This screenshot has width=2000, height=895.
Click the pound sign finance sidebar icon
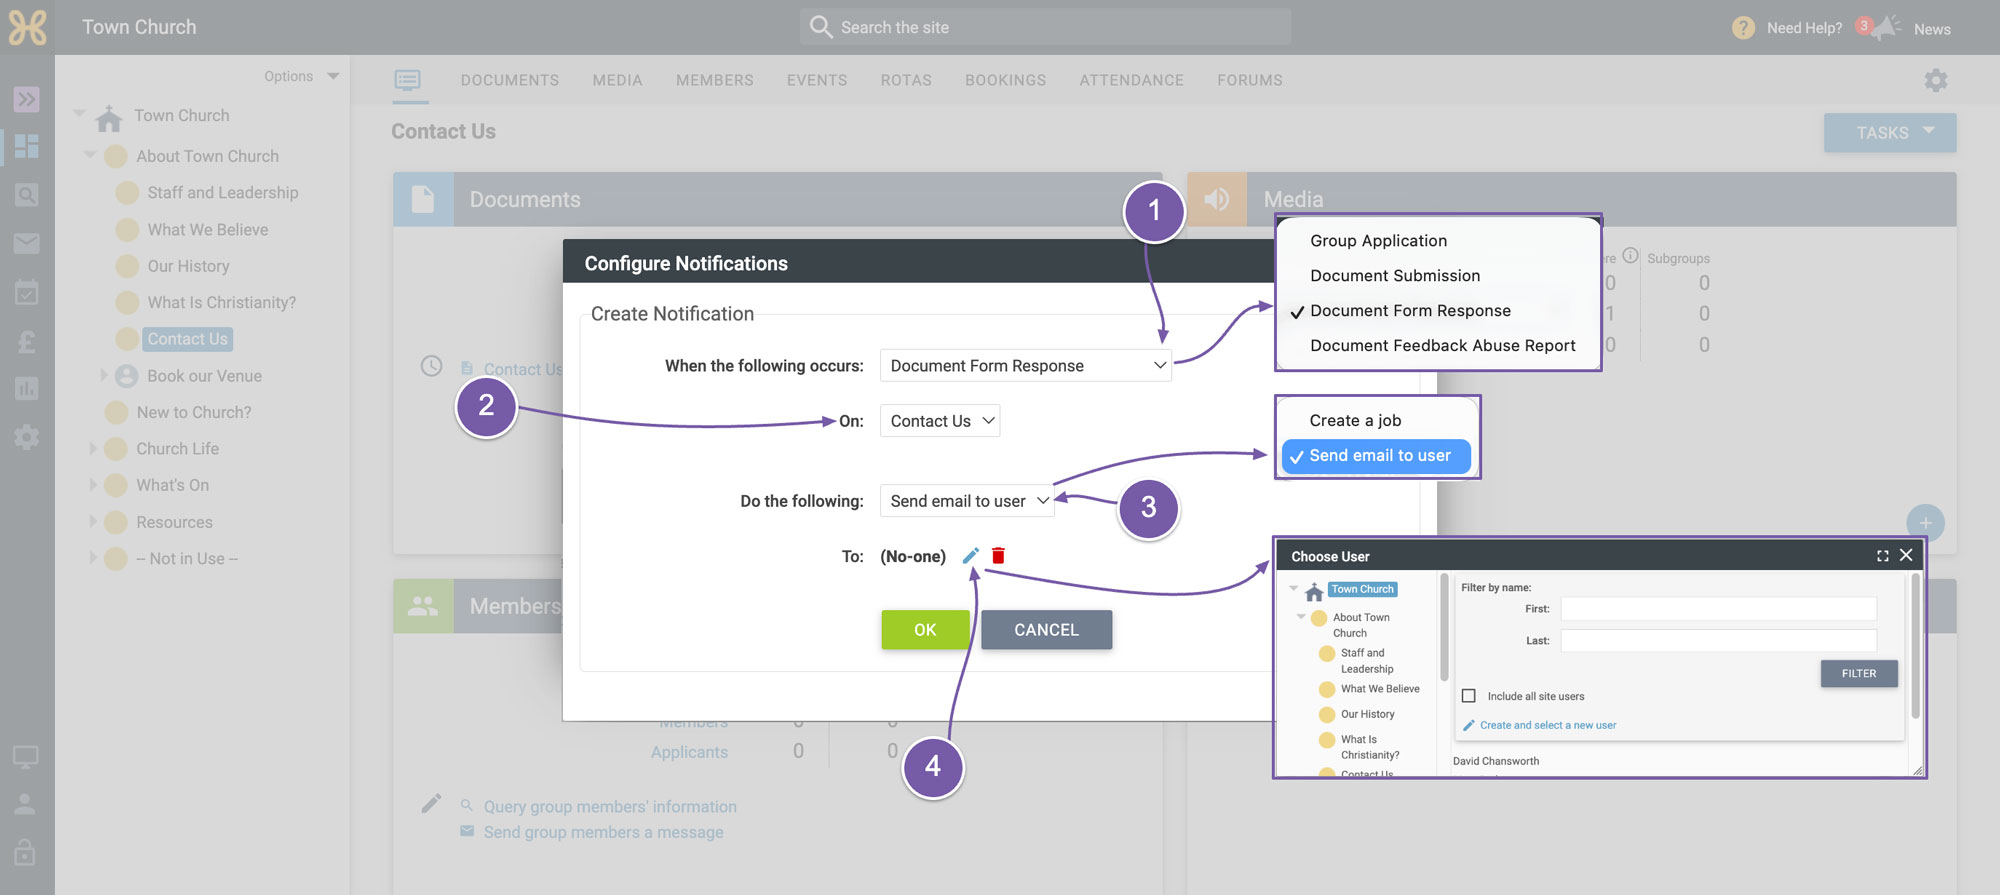point(27,341)
